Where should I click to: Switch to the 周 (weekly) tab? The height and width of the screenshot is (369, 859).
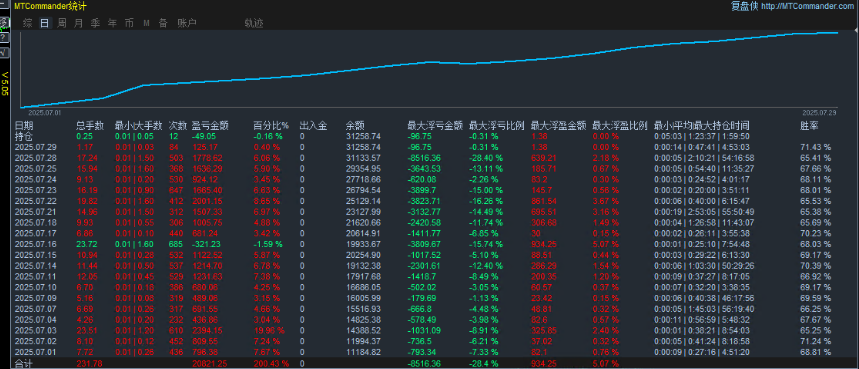click(62, 23)
